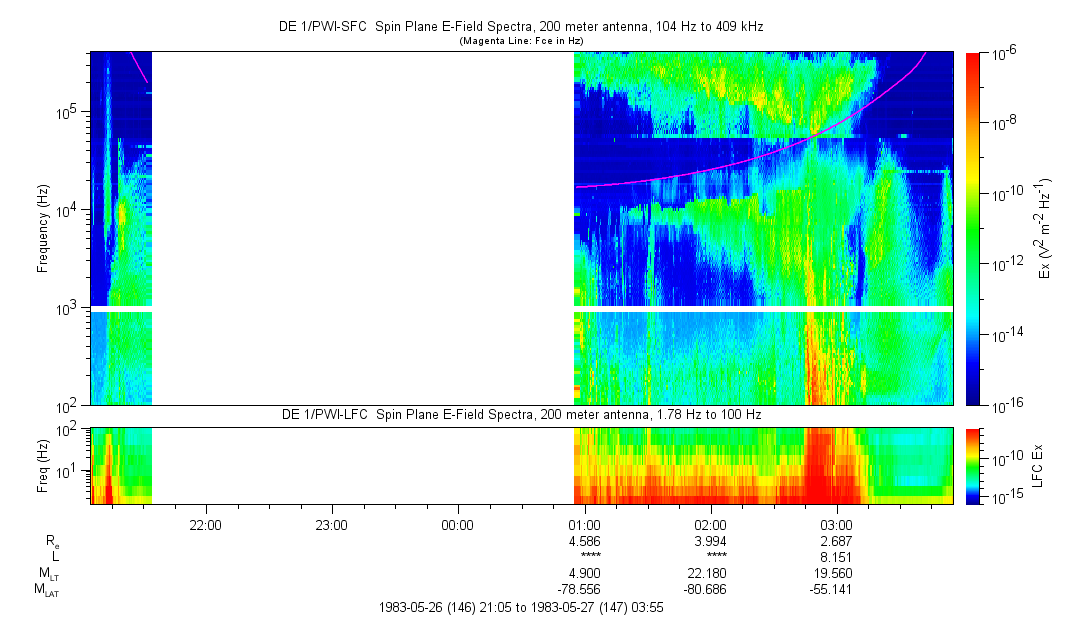
Task: Click the Magenta Line Fce subtitle text
Action: [x=521, y=41]
